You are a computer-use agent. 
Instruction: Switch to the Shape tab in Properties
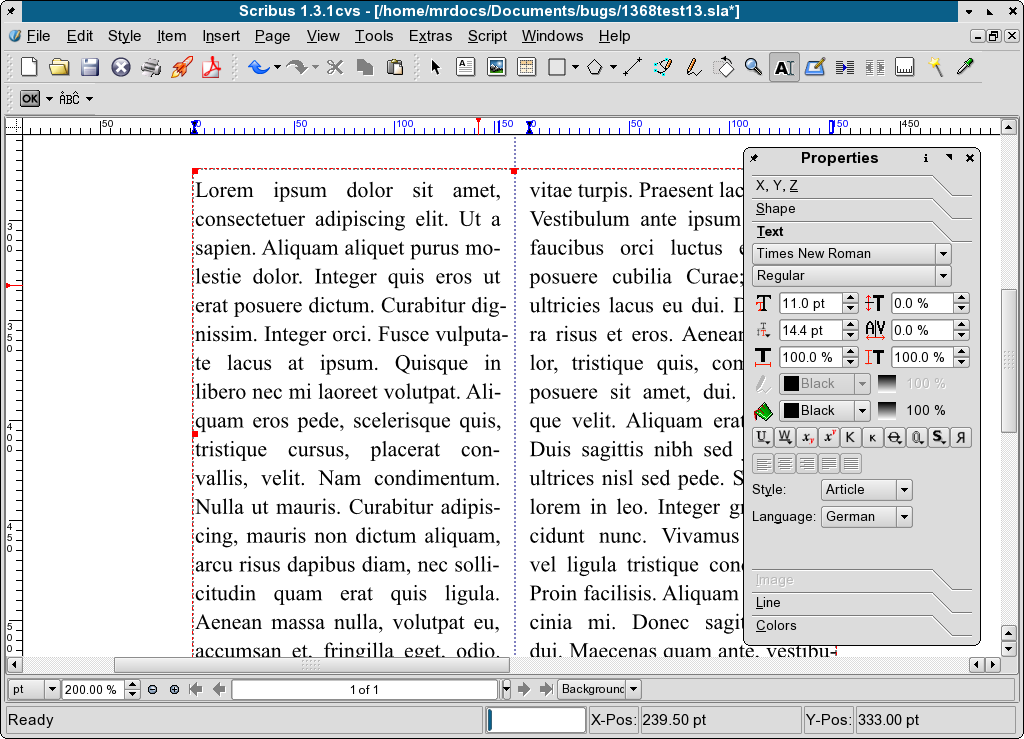776,209
